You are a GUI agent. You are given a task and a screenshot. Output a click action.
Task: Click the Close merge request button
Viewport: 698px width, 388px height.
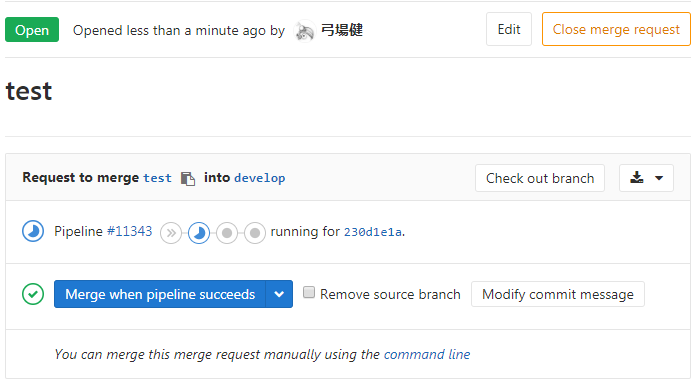(x=616, y=29)
